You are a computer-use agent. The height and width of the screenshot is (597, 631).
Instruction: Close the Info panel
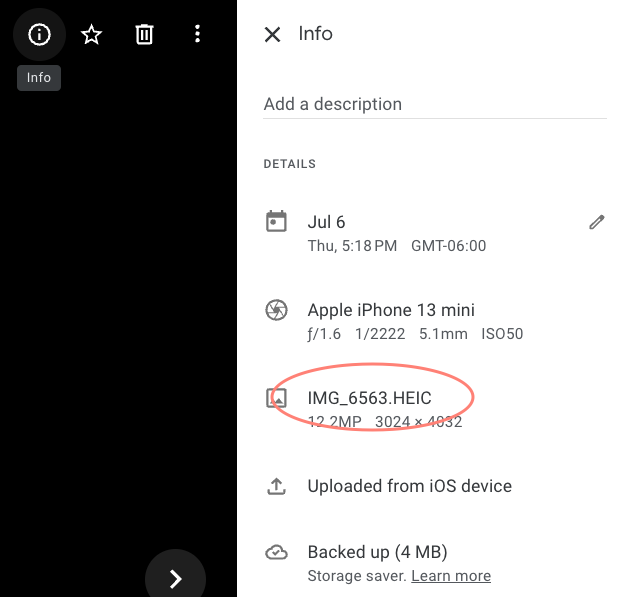[x=272, y=35]
